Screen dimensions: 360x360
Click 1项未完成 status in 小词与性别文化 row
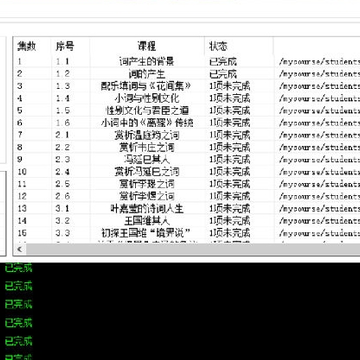coord(230,98)
